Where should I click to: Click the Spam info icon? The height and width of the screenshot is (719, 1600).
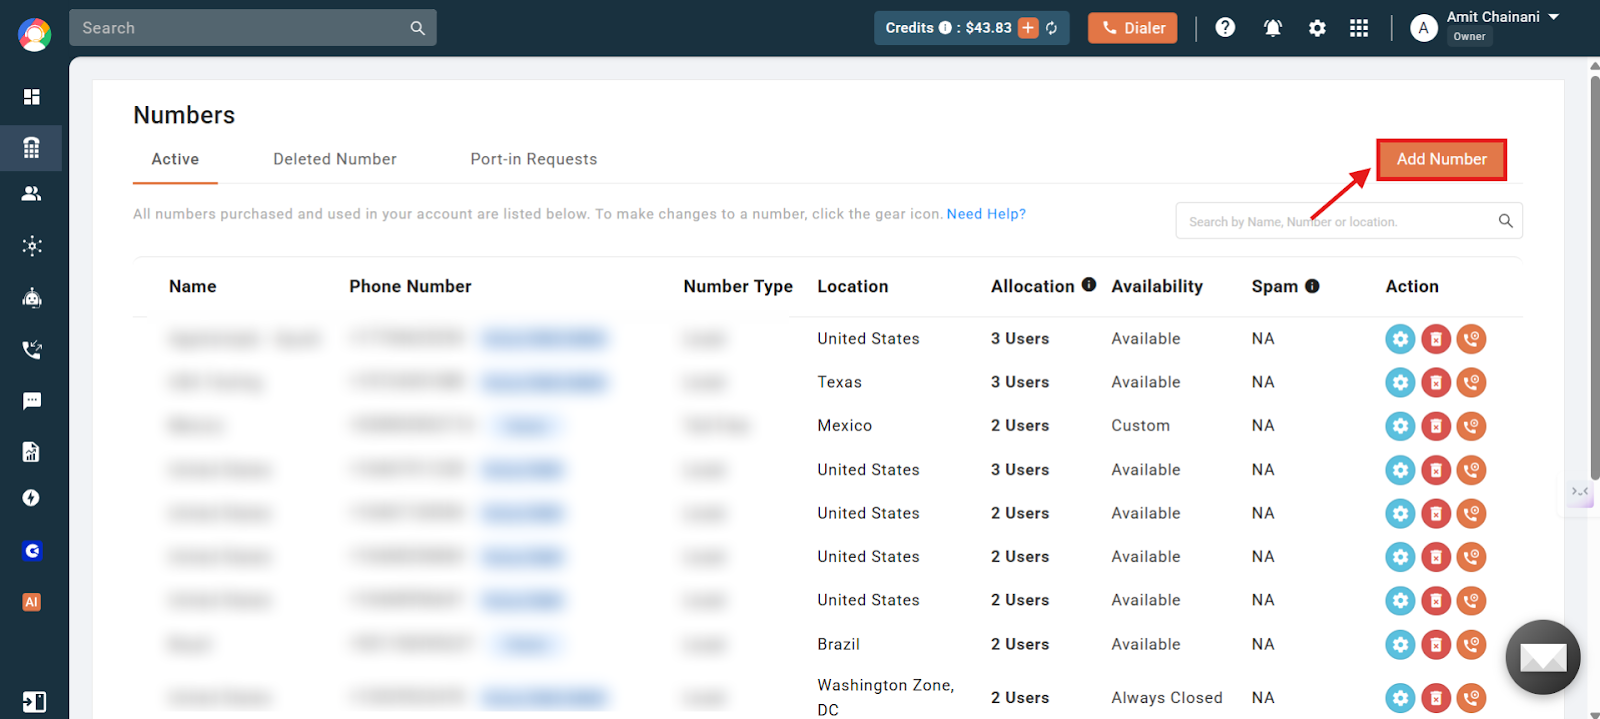pyautogui.click(x=1312, y=286)
